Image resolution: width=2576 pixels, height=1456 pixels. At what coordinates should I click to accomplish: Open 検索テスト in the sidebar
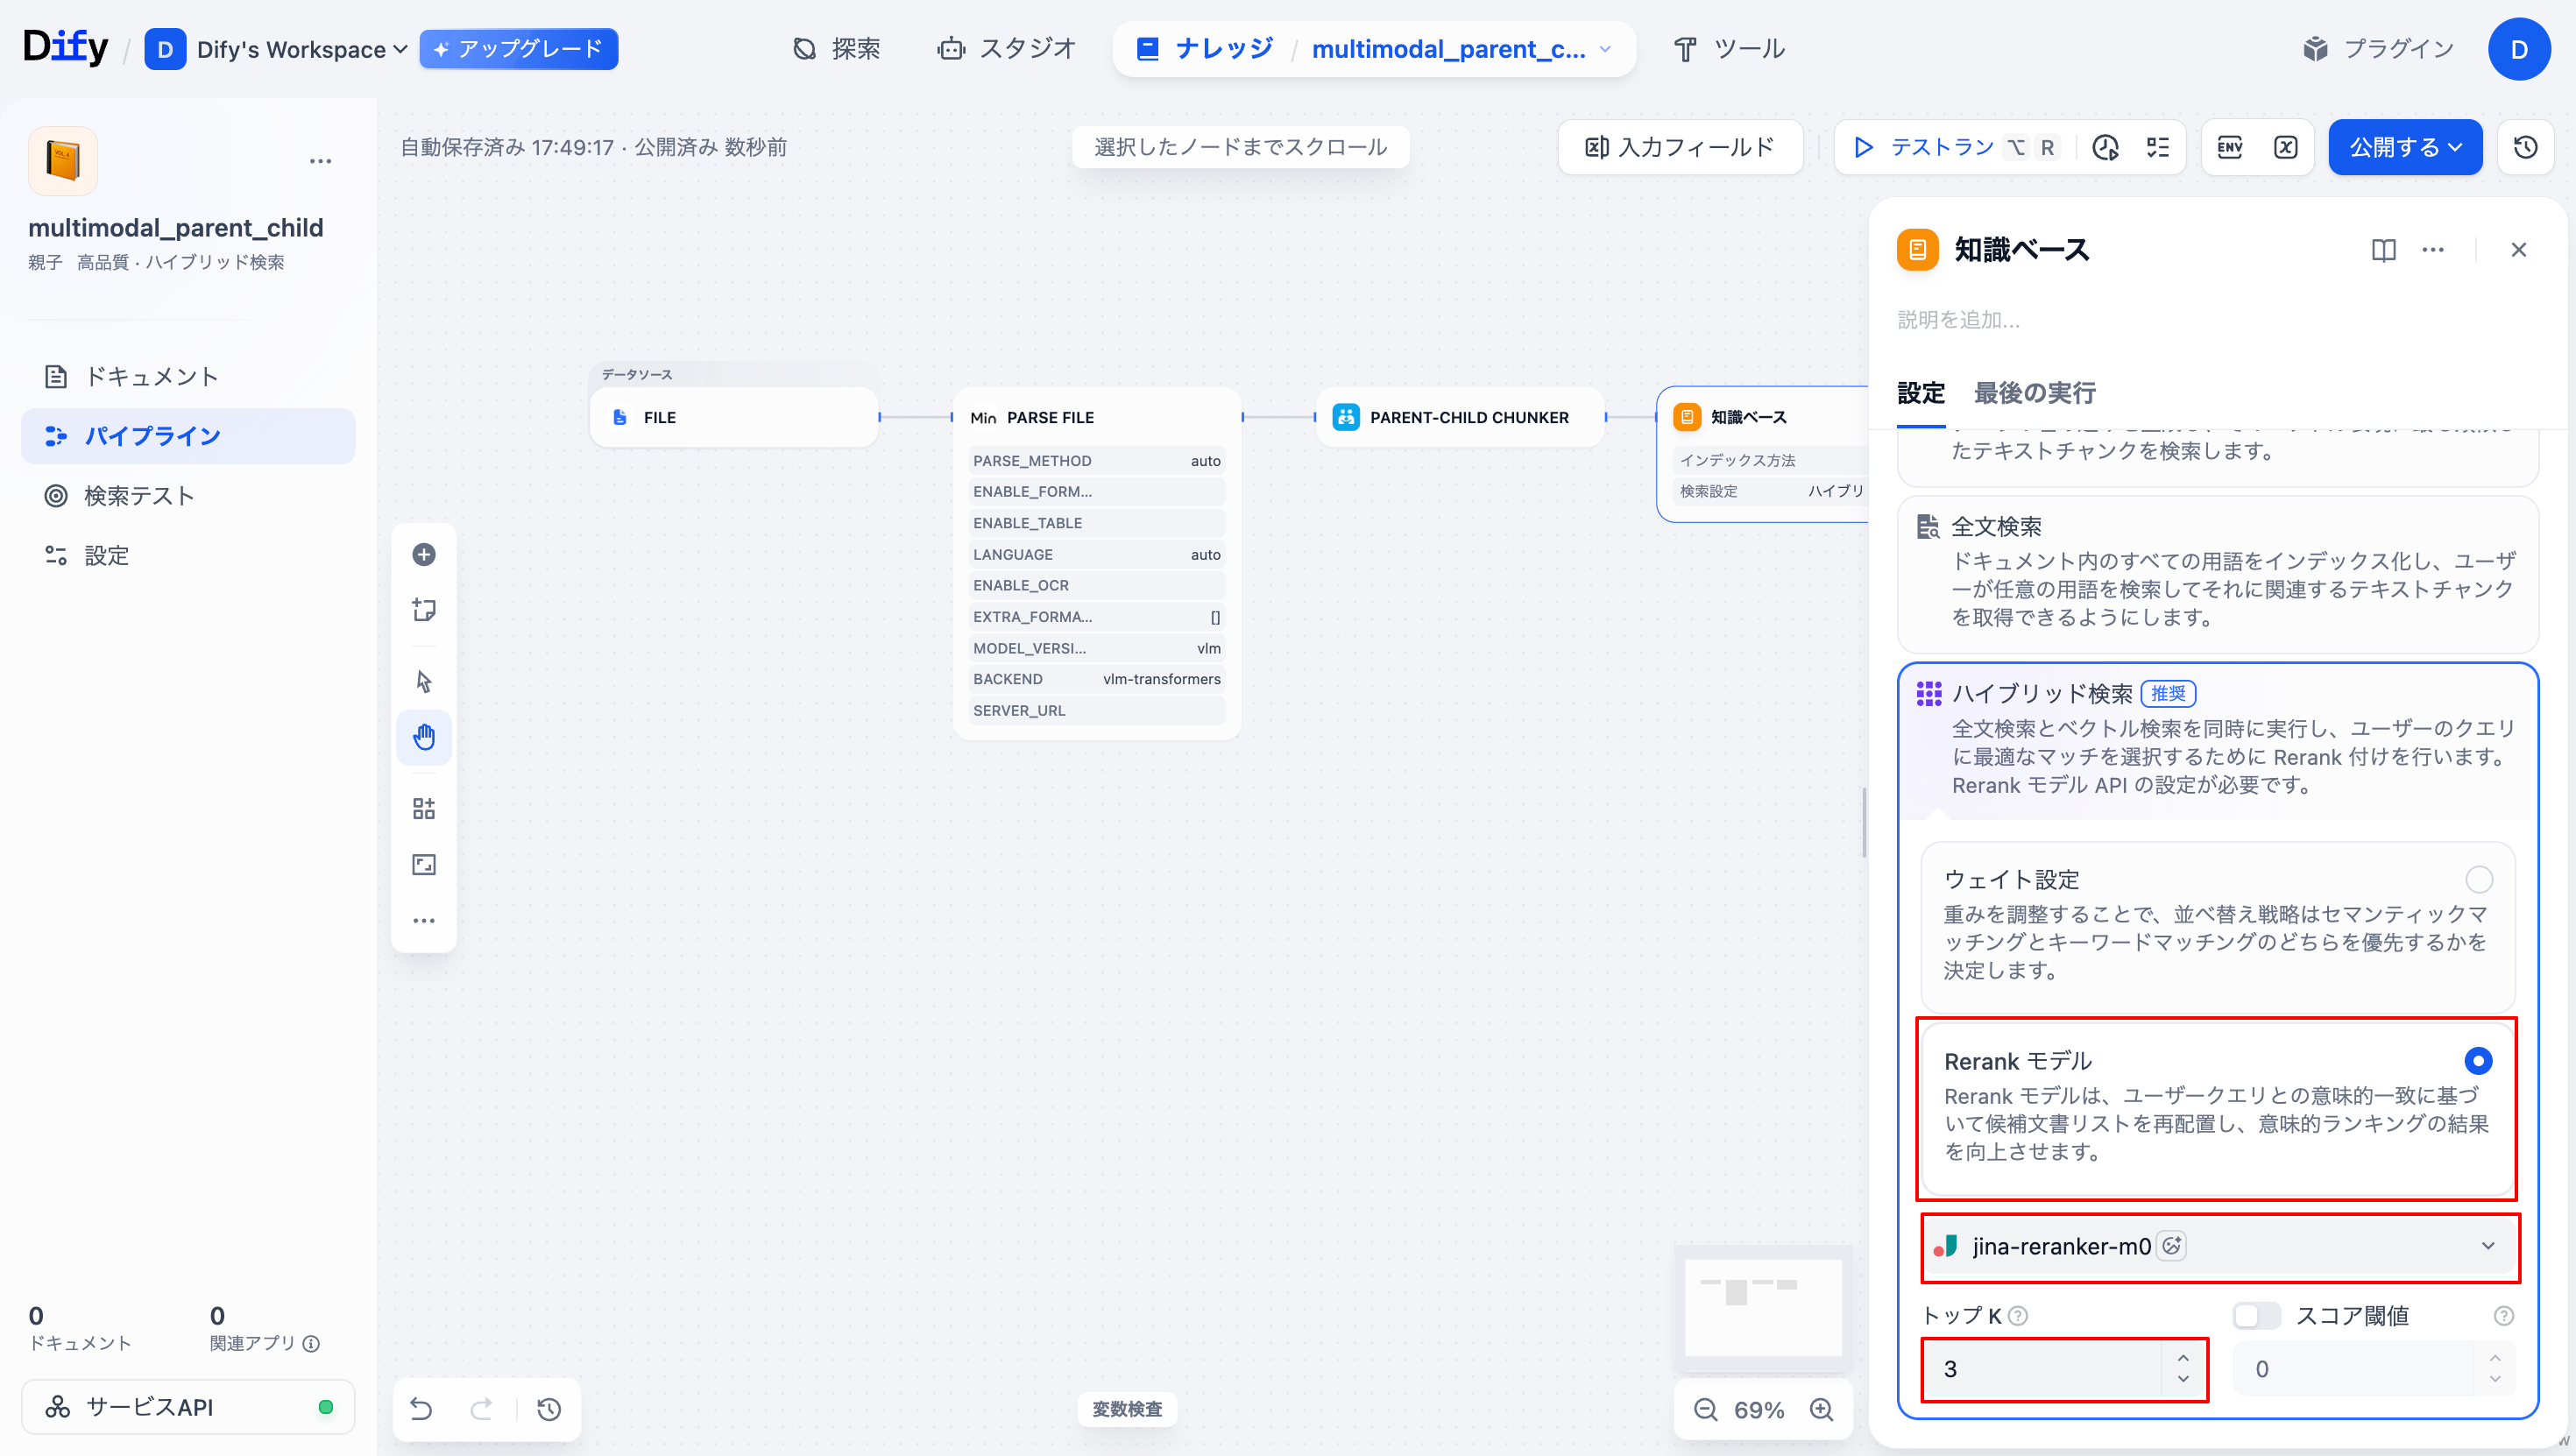pos(138,495)
